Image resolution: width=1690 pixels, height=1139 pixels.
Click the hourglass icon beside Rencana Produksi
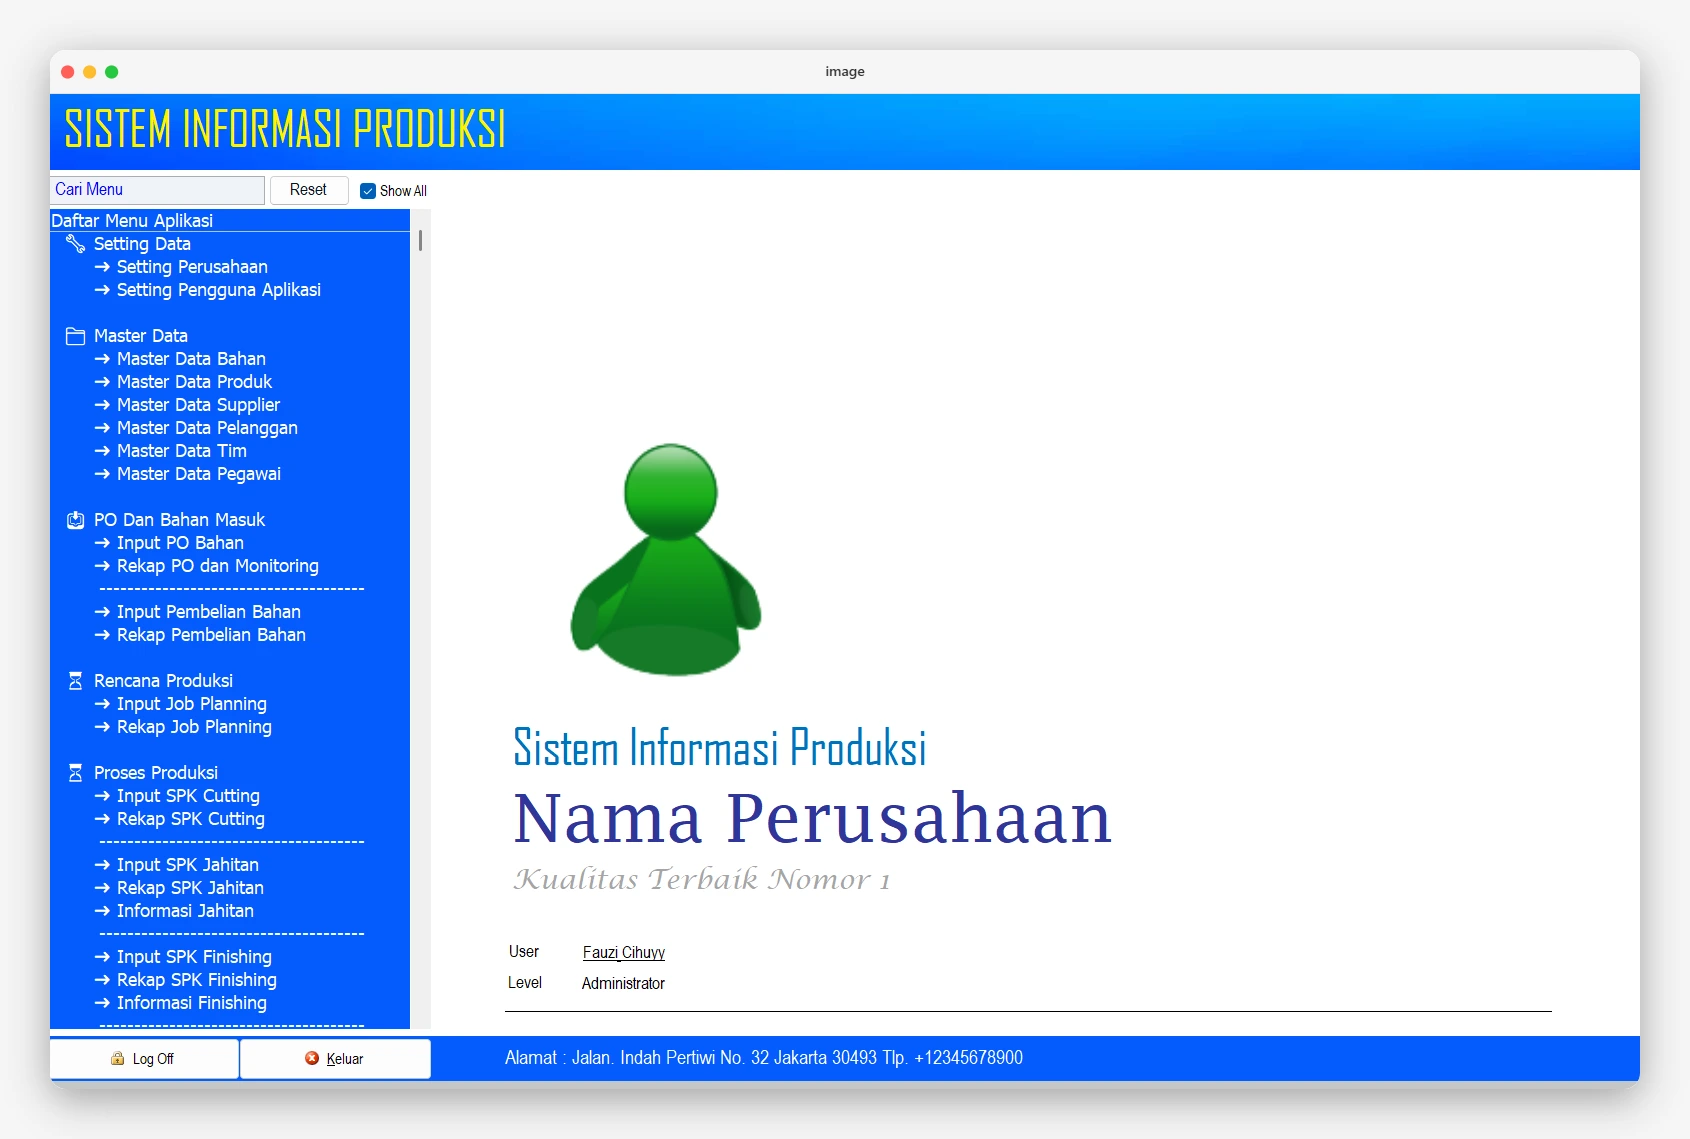point(75,680)
